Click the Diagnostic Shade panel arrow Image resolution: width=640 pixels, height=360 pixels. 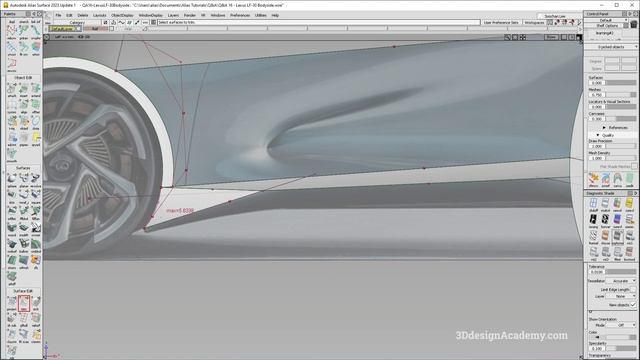[636, 193]
